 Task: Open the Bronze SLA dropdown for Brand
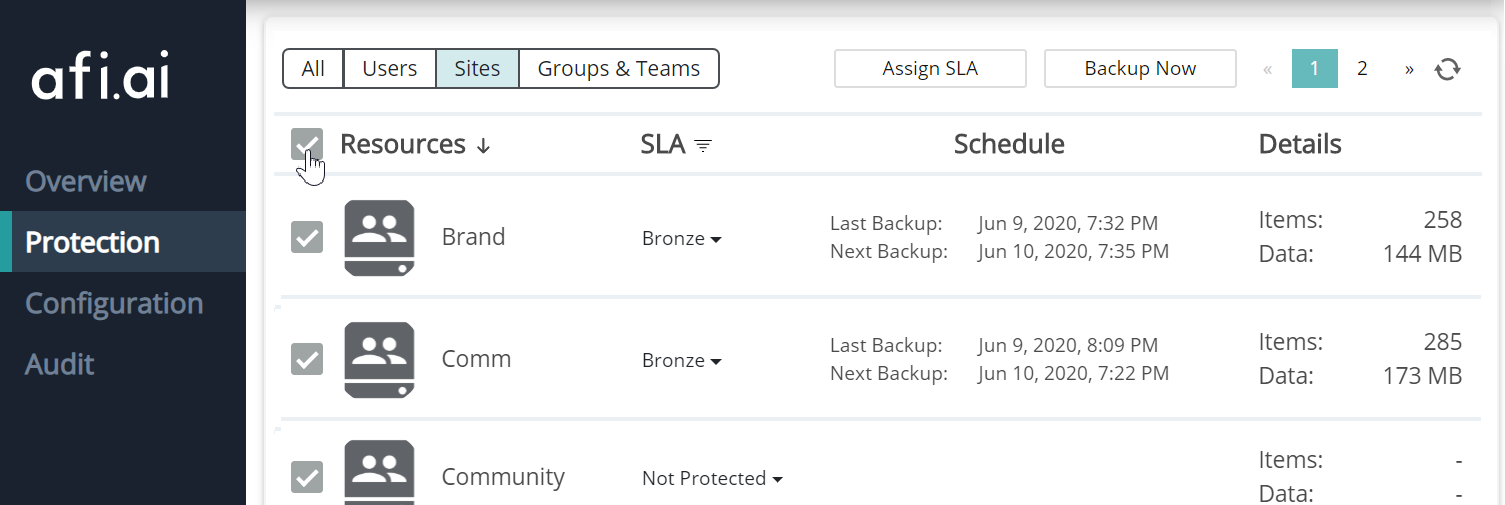click(681, 239)
